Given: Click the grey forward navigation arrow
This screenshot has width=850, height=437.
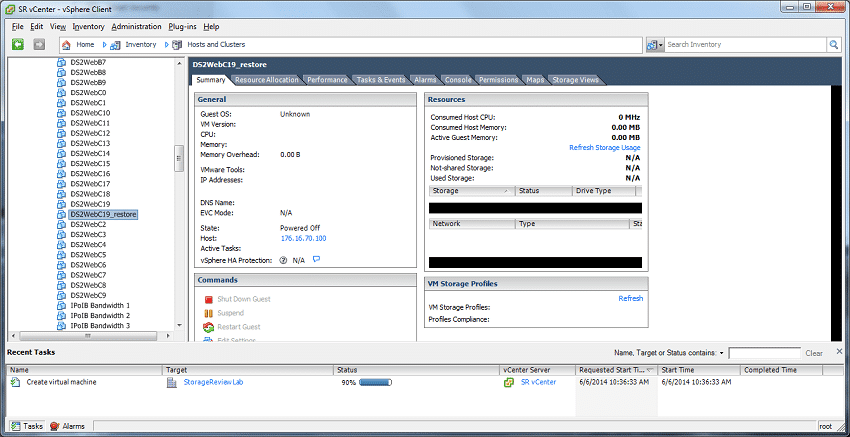Looking at the screenshot, I should click(x=38, y=44).
